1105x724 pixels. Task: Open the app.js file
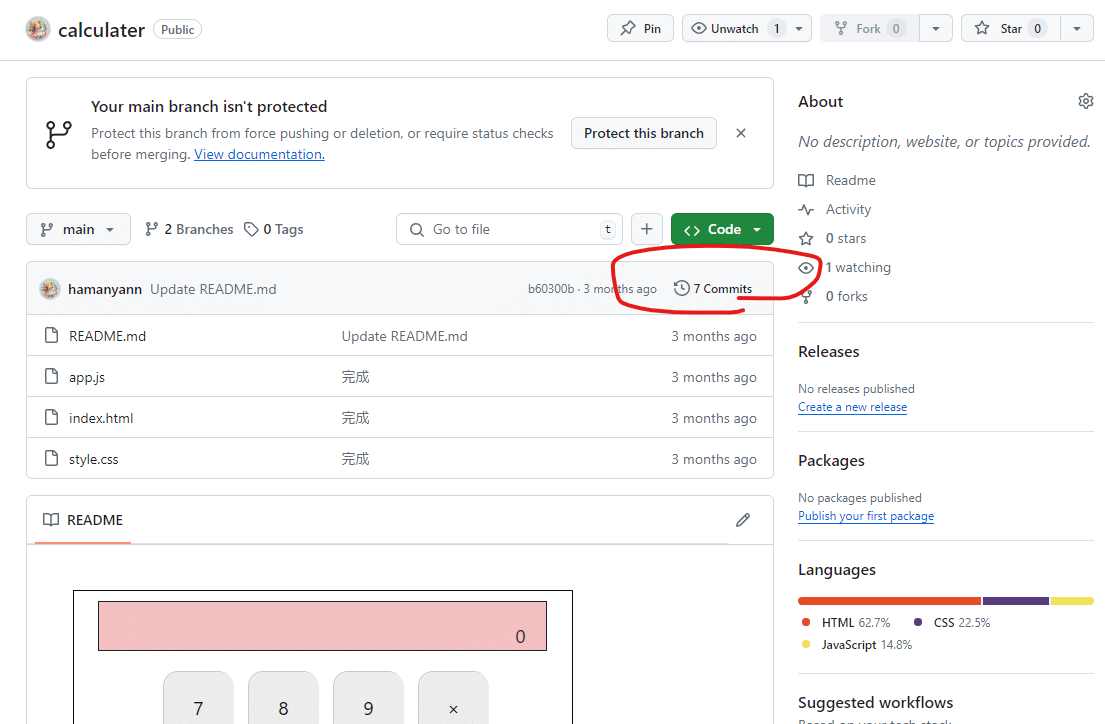pyautogui.click(x=87, y=377)
